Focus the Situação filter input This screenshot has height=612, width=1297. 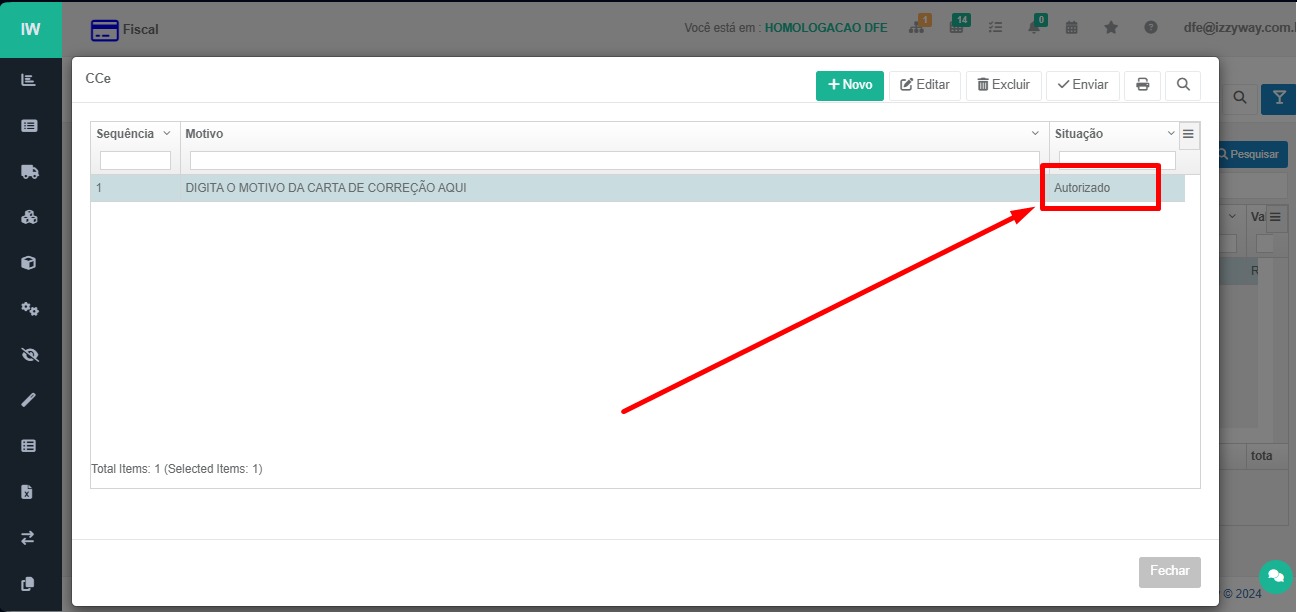1117,160
